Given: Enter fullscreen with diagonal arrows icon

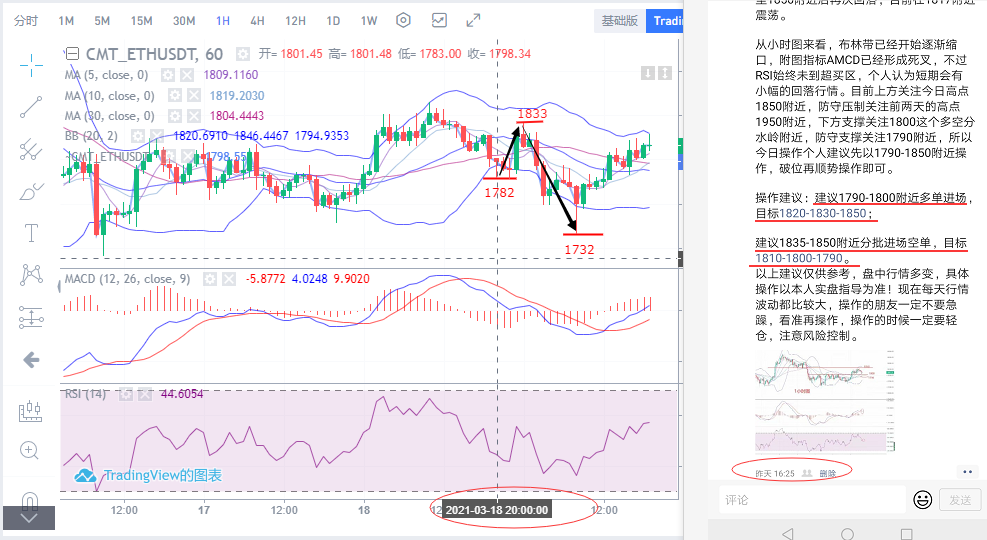Looking at the screenshot, I should click(x=473, y=20).
